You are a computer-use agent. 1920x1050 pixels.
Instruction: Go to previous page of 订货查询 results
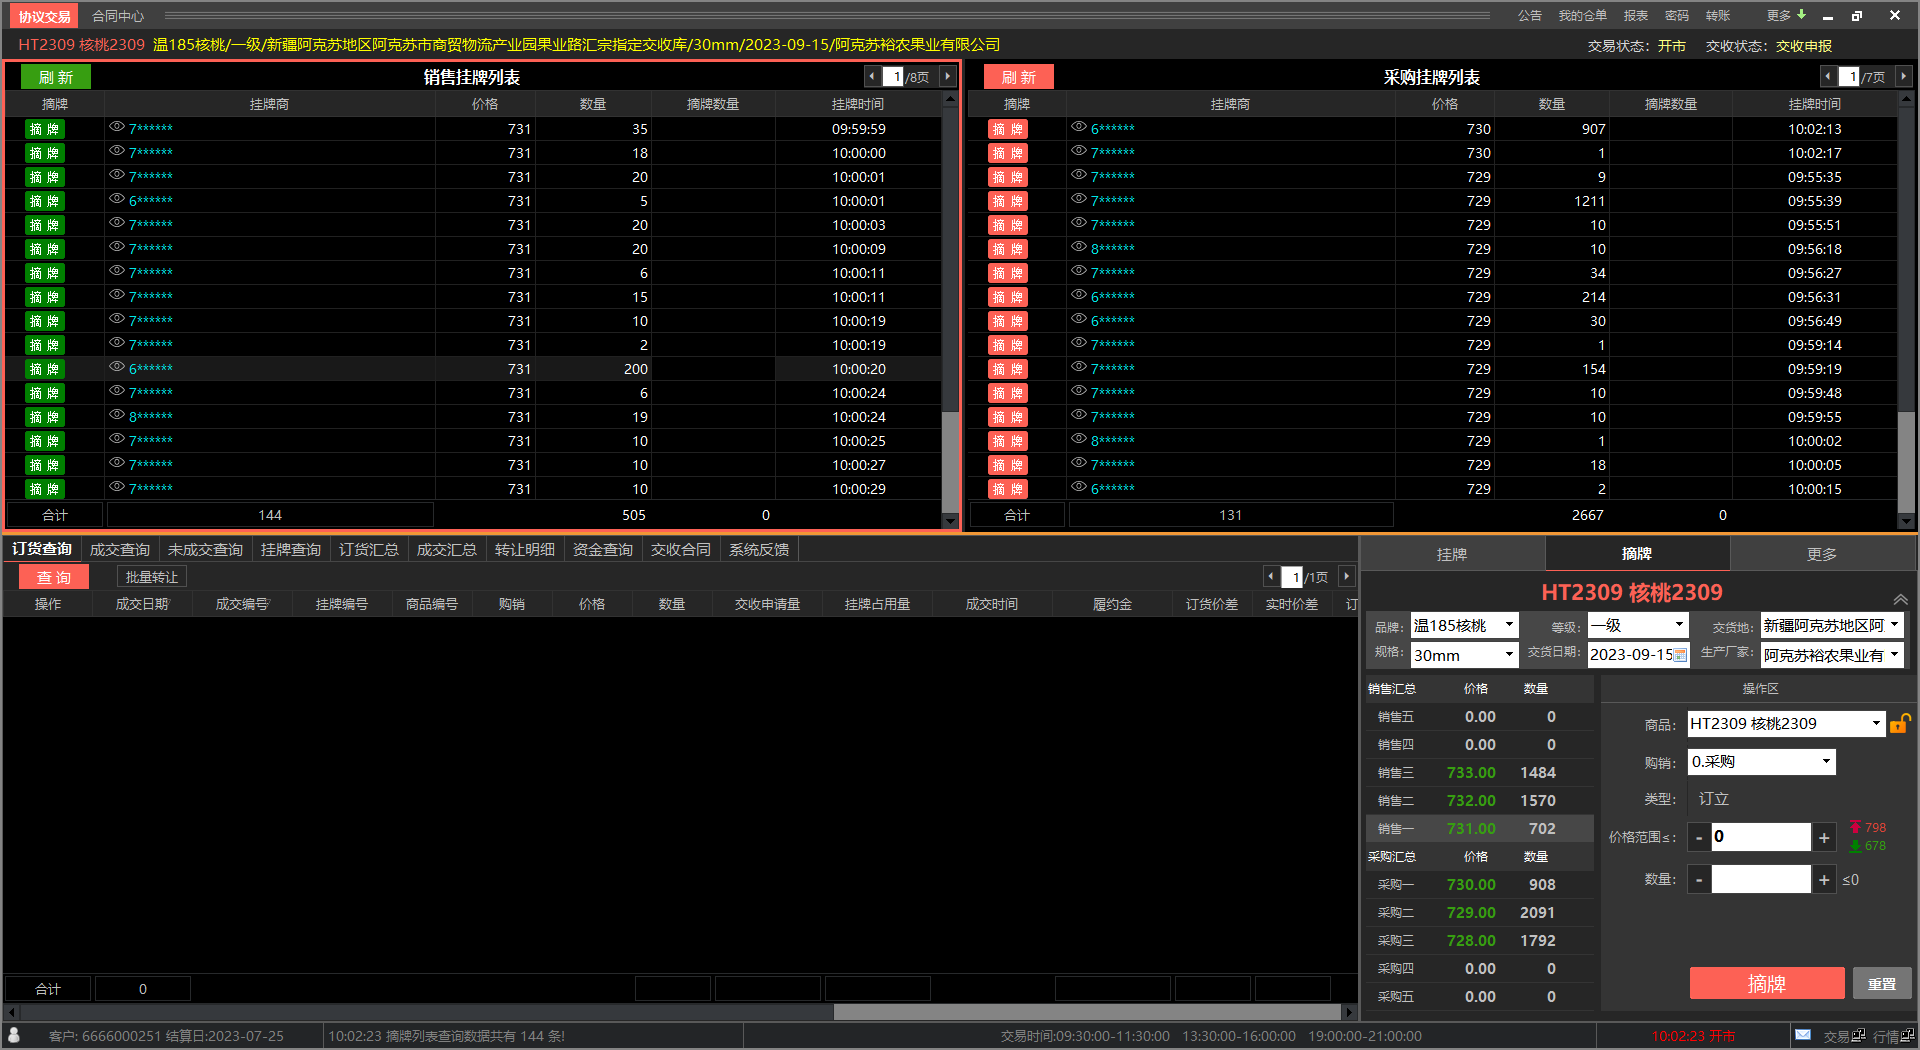(x=1271, y=577)
